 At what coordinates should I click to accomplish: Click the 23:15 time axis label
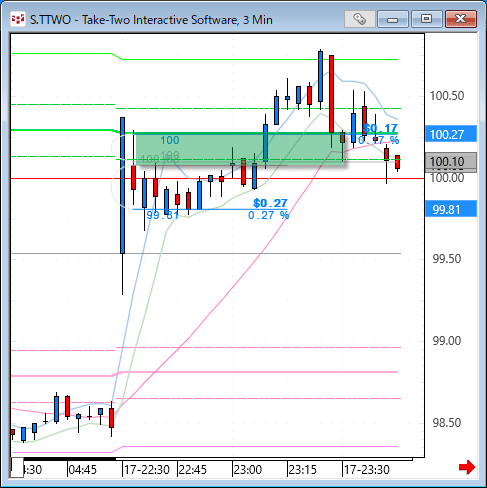tap(303, 470)
